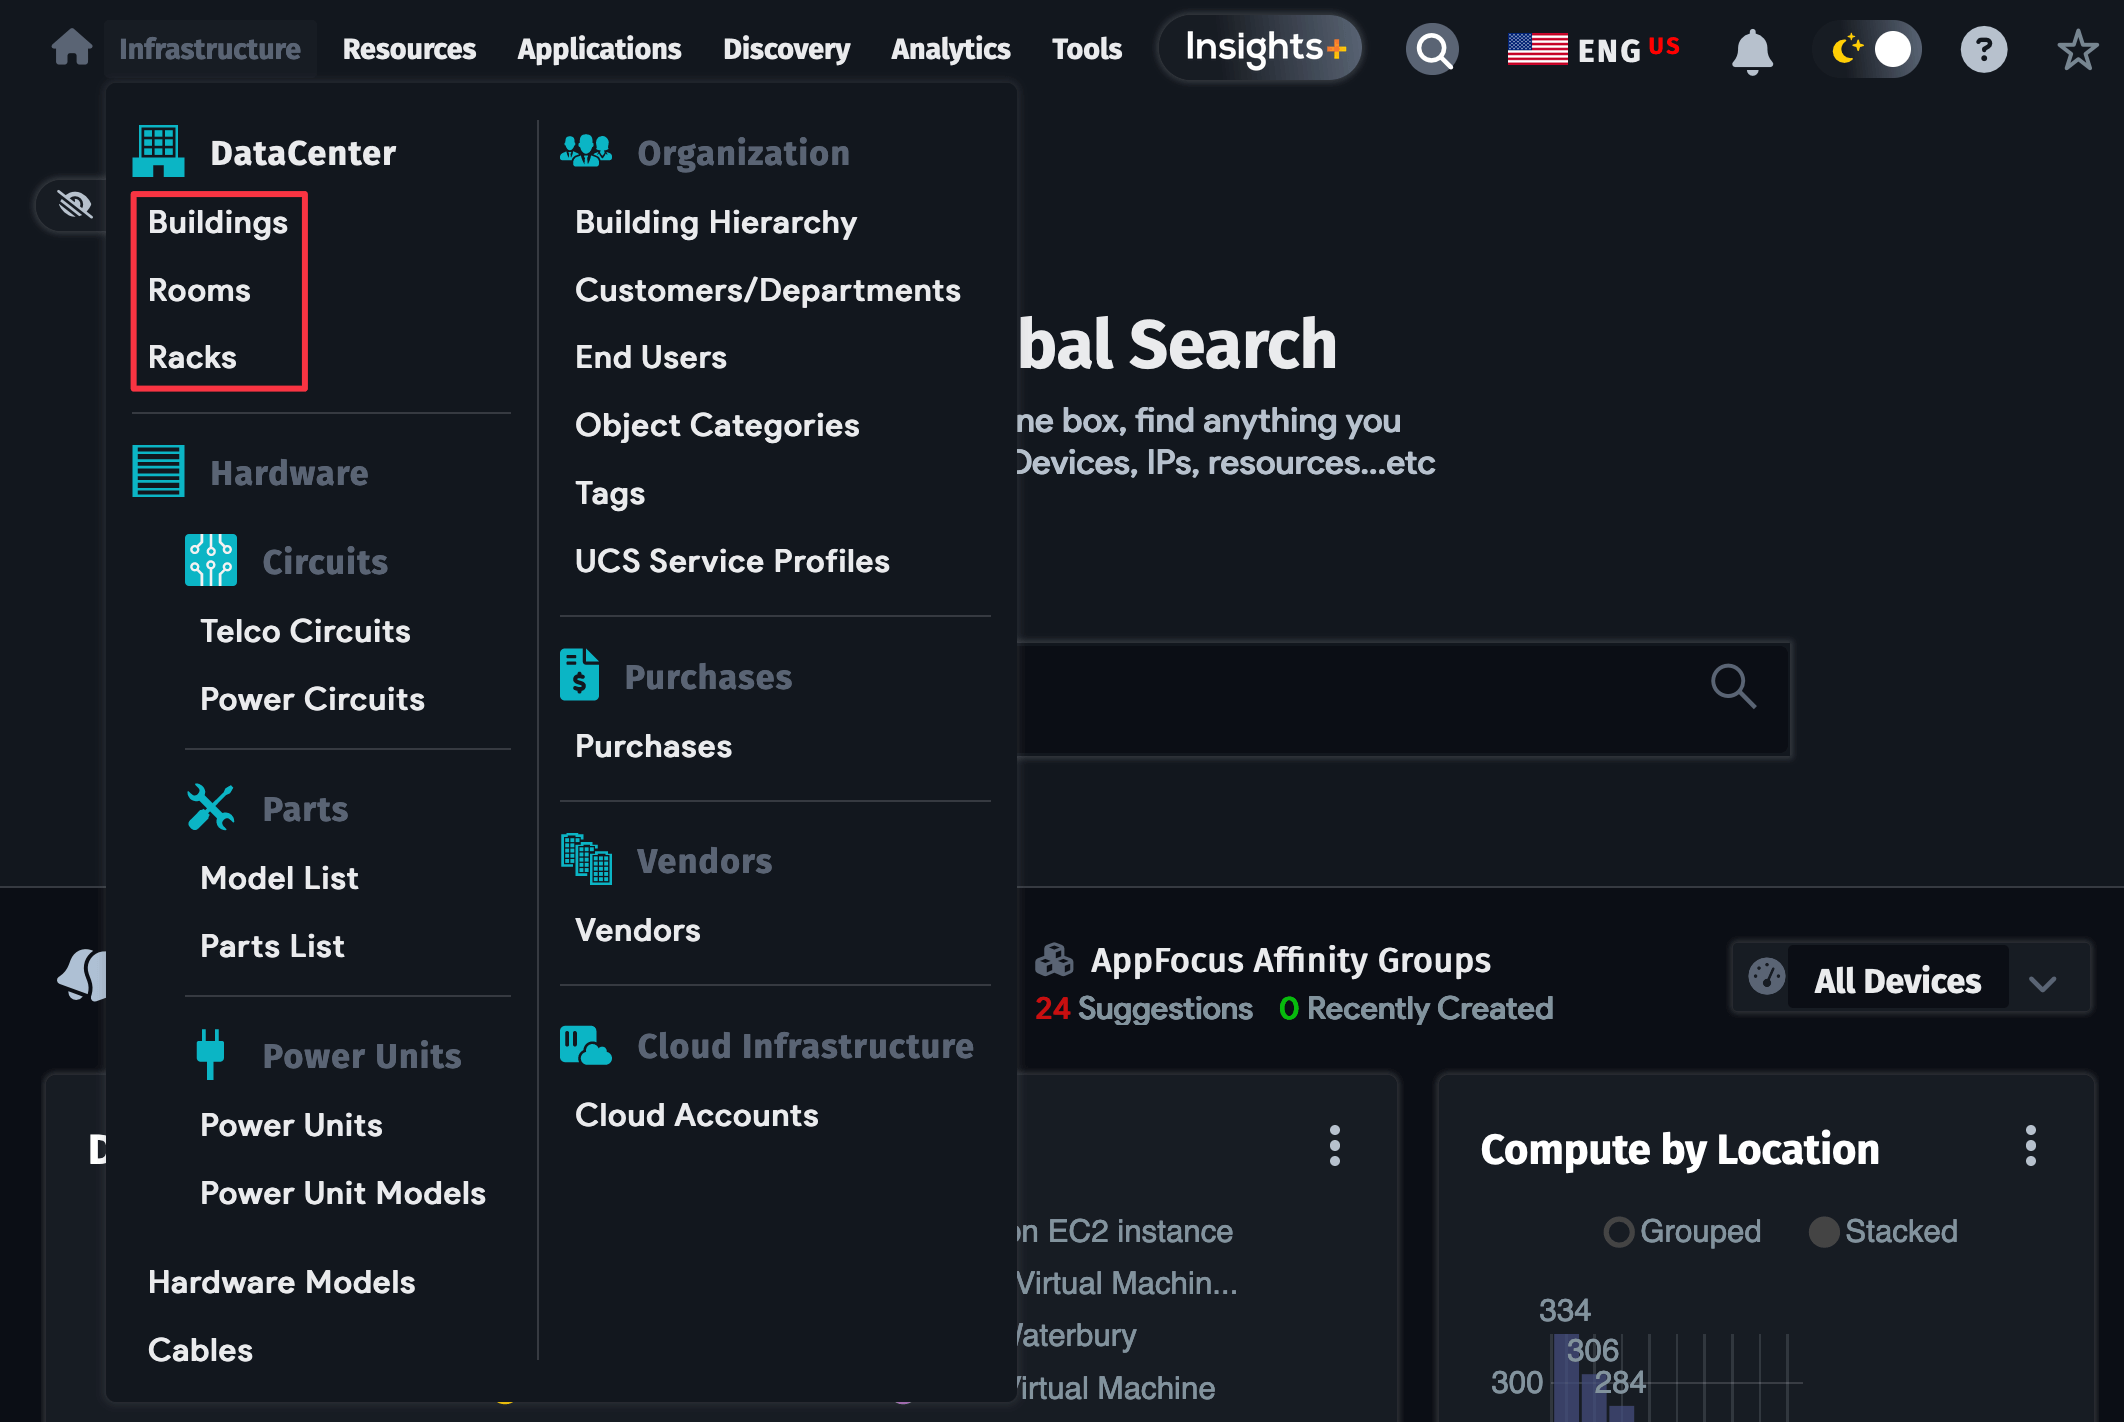The height and width of the screenshot is (1422, 2124).
Task: Select the Grouped radio option
Action: (x=1618, y=1231)
